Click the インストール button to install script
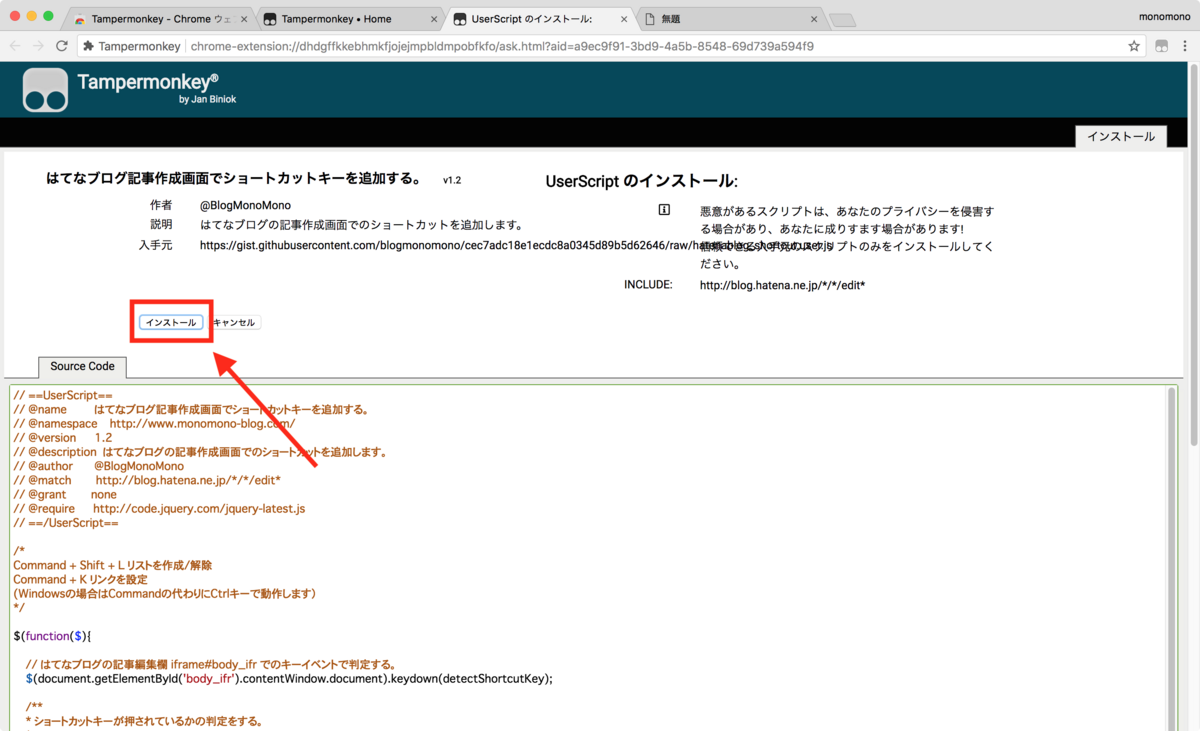 (171, 323)
